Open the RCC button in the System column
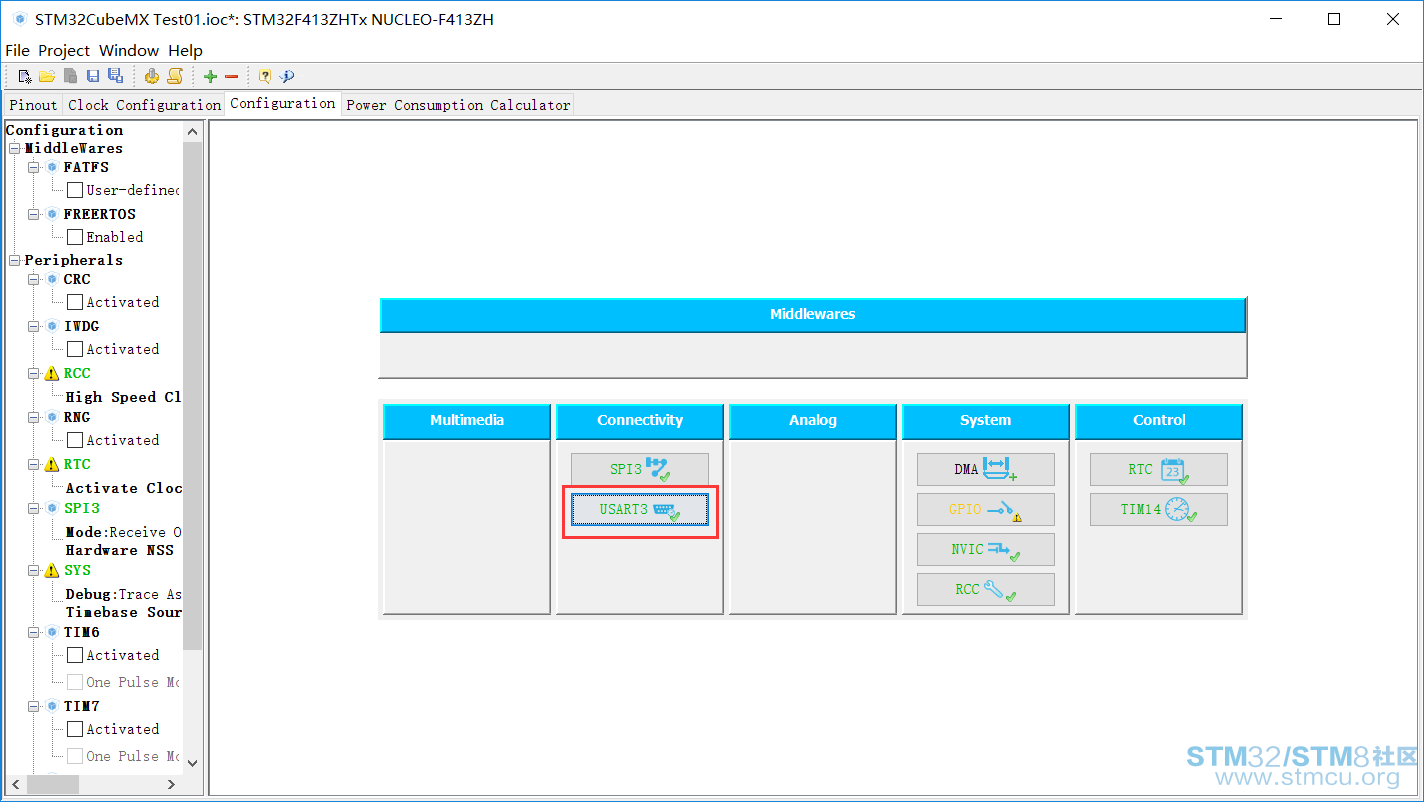Viewport: 1424px width, 802px height. coord(986,589)
